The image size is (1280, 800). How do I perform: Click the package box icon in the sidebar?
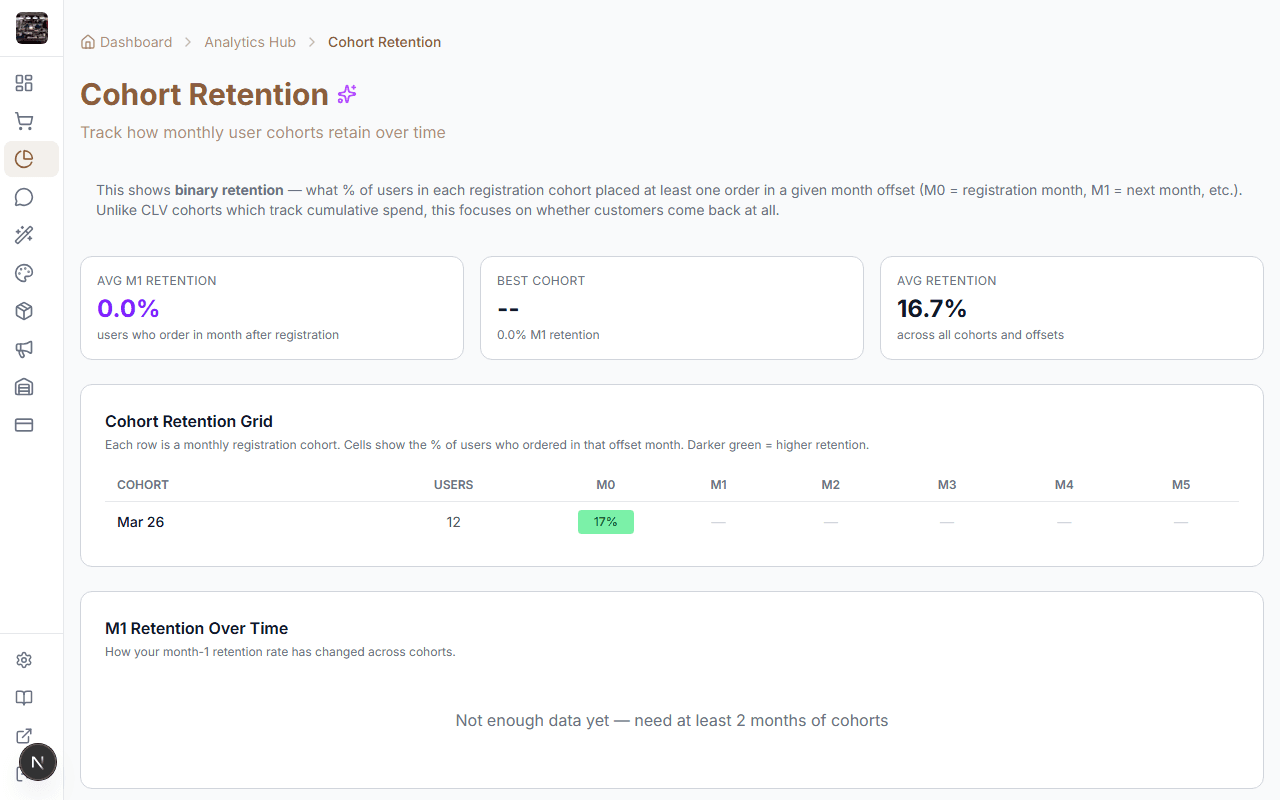(24, 311)
